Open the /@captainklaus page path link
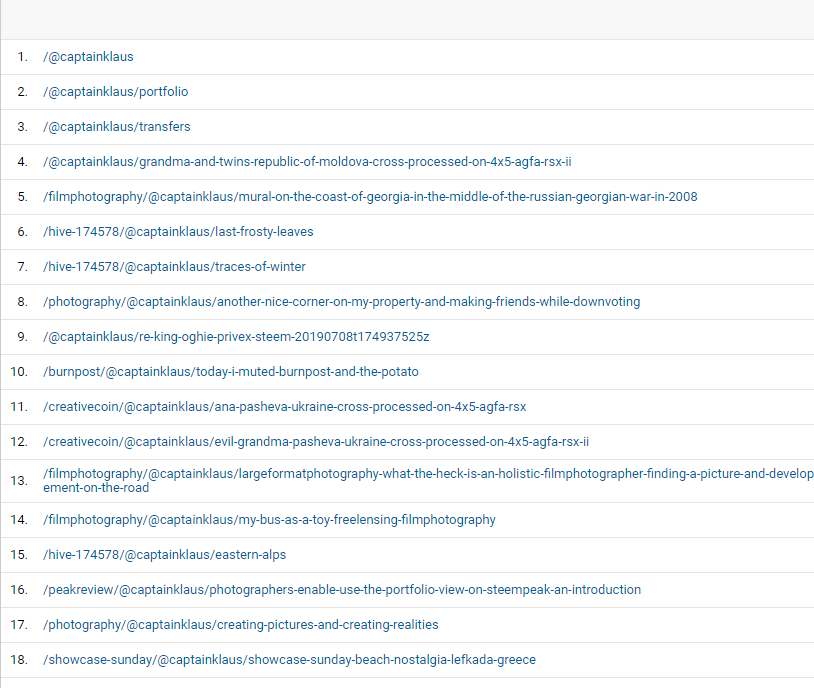814x688 pixels. pos(88,57)
